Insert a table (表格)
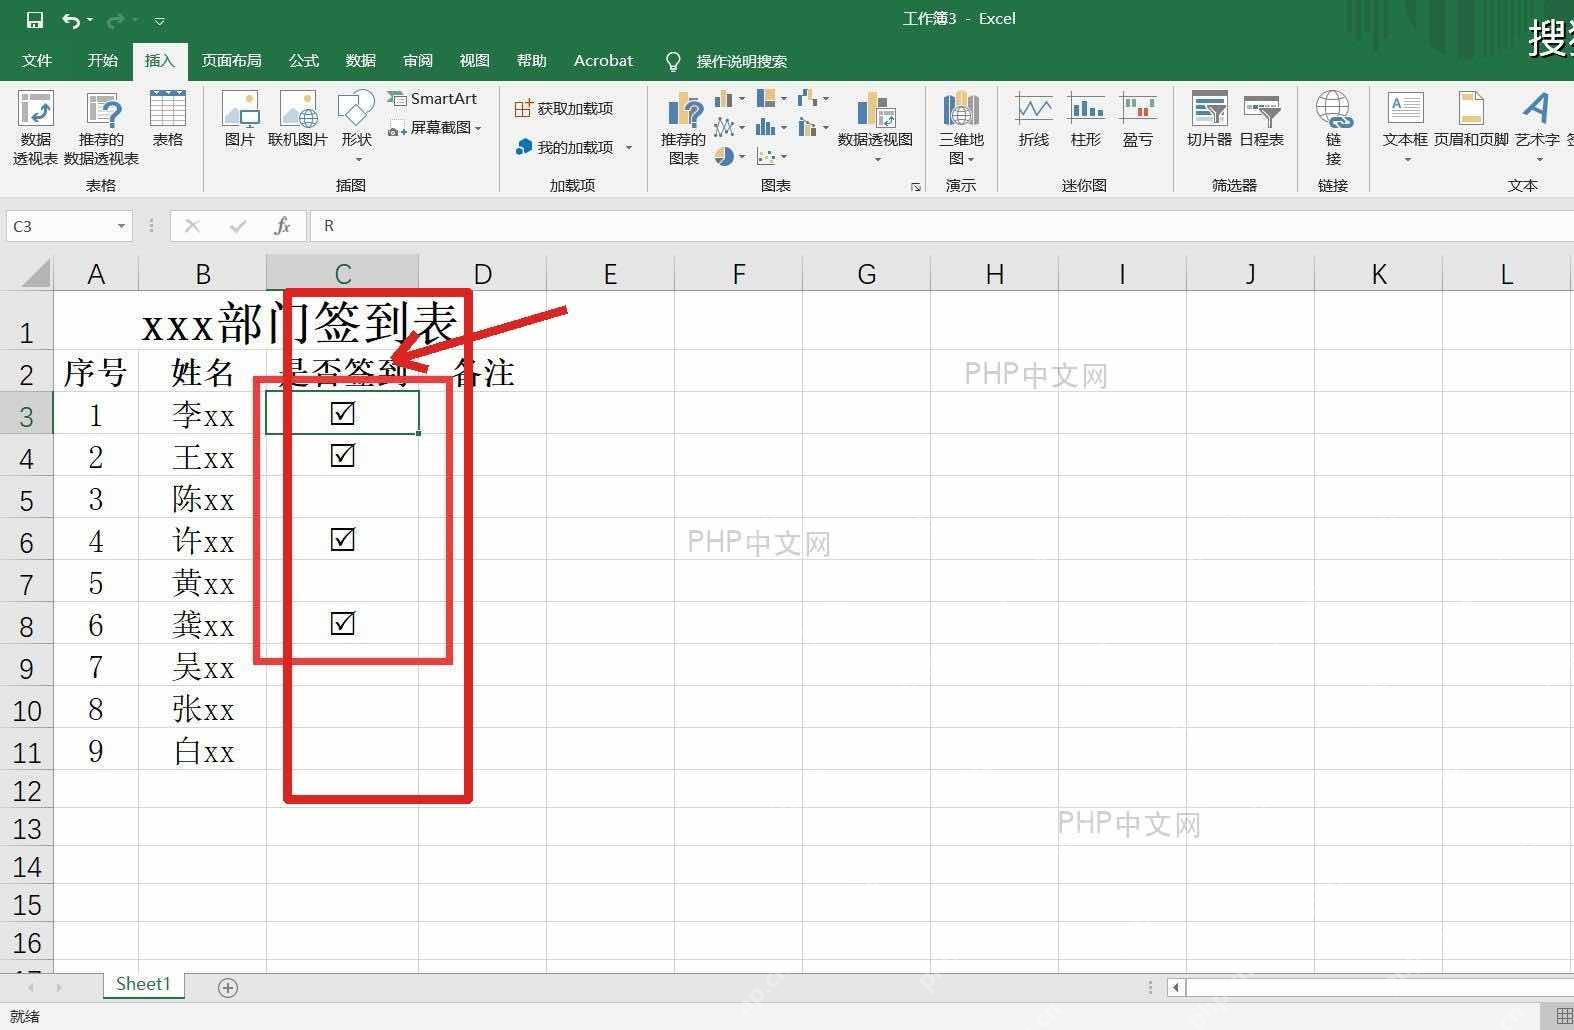The height and width of the screenshot is (1030, 1574). (168, 119)
